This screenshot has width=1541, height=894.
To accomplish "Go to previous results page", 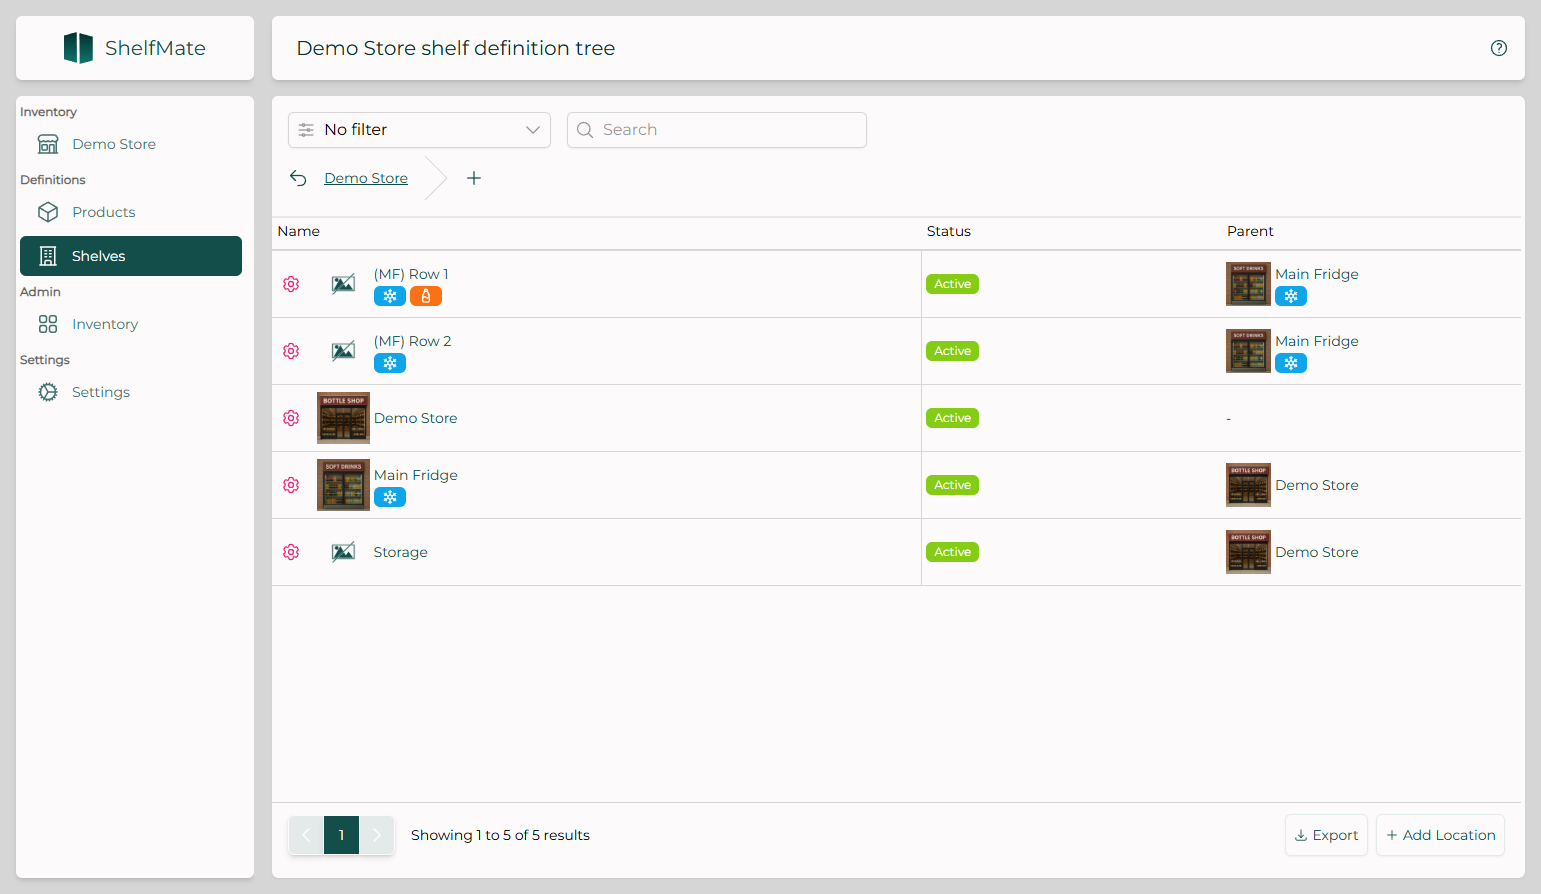I will click(306, 835).
